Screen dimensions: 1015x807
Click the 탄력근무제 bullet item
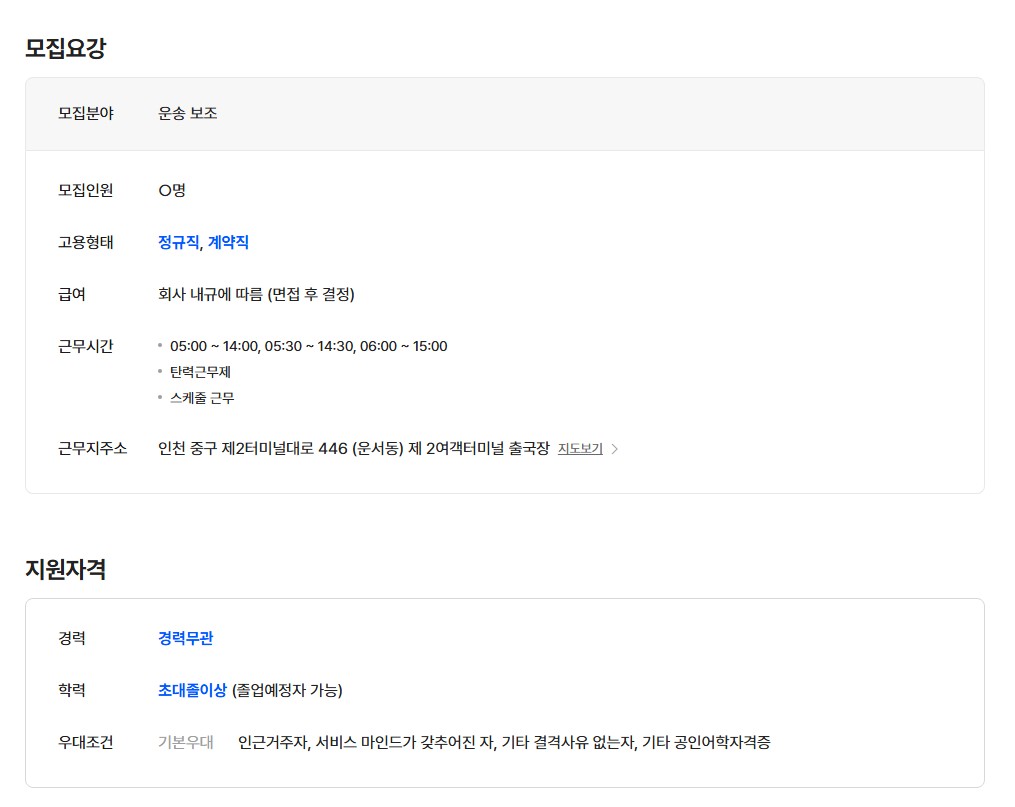[201, 372]
